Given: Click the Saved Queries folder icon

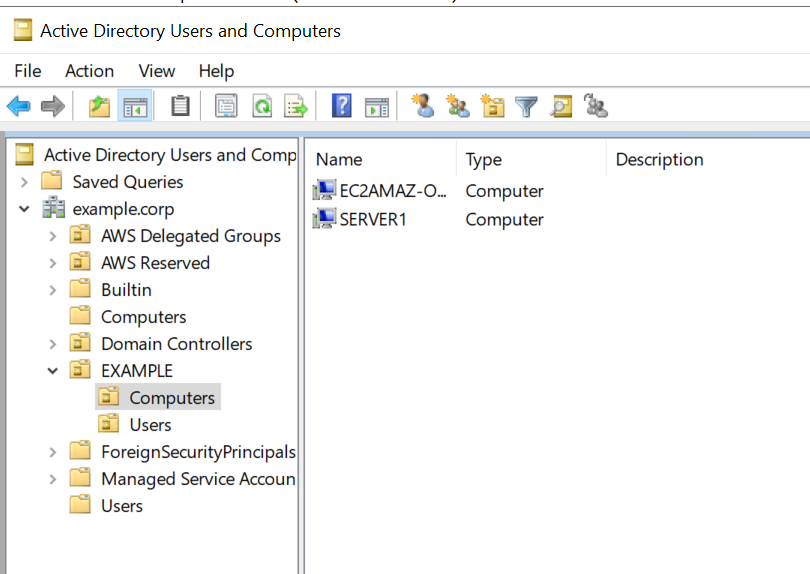Looking at the screenshot, I should tap(52, 181).
